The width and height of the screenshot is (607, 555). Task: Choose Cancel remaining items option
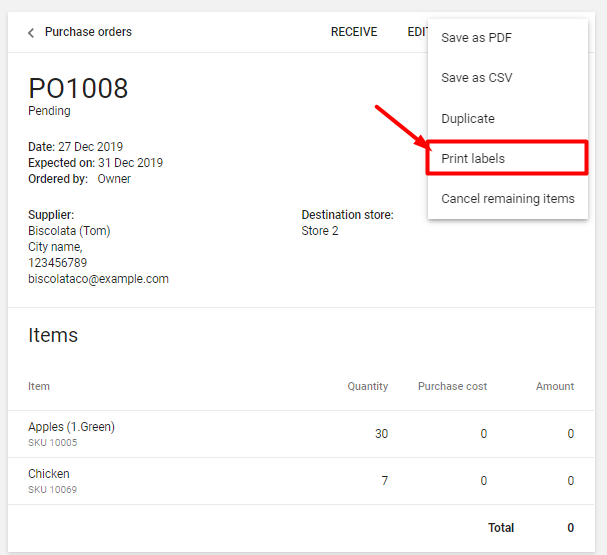click(x=507, y=199)
